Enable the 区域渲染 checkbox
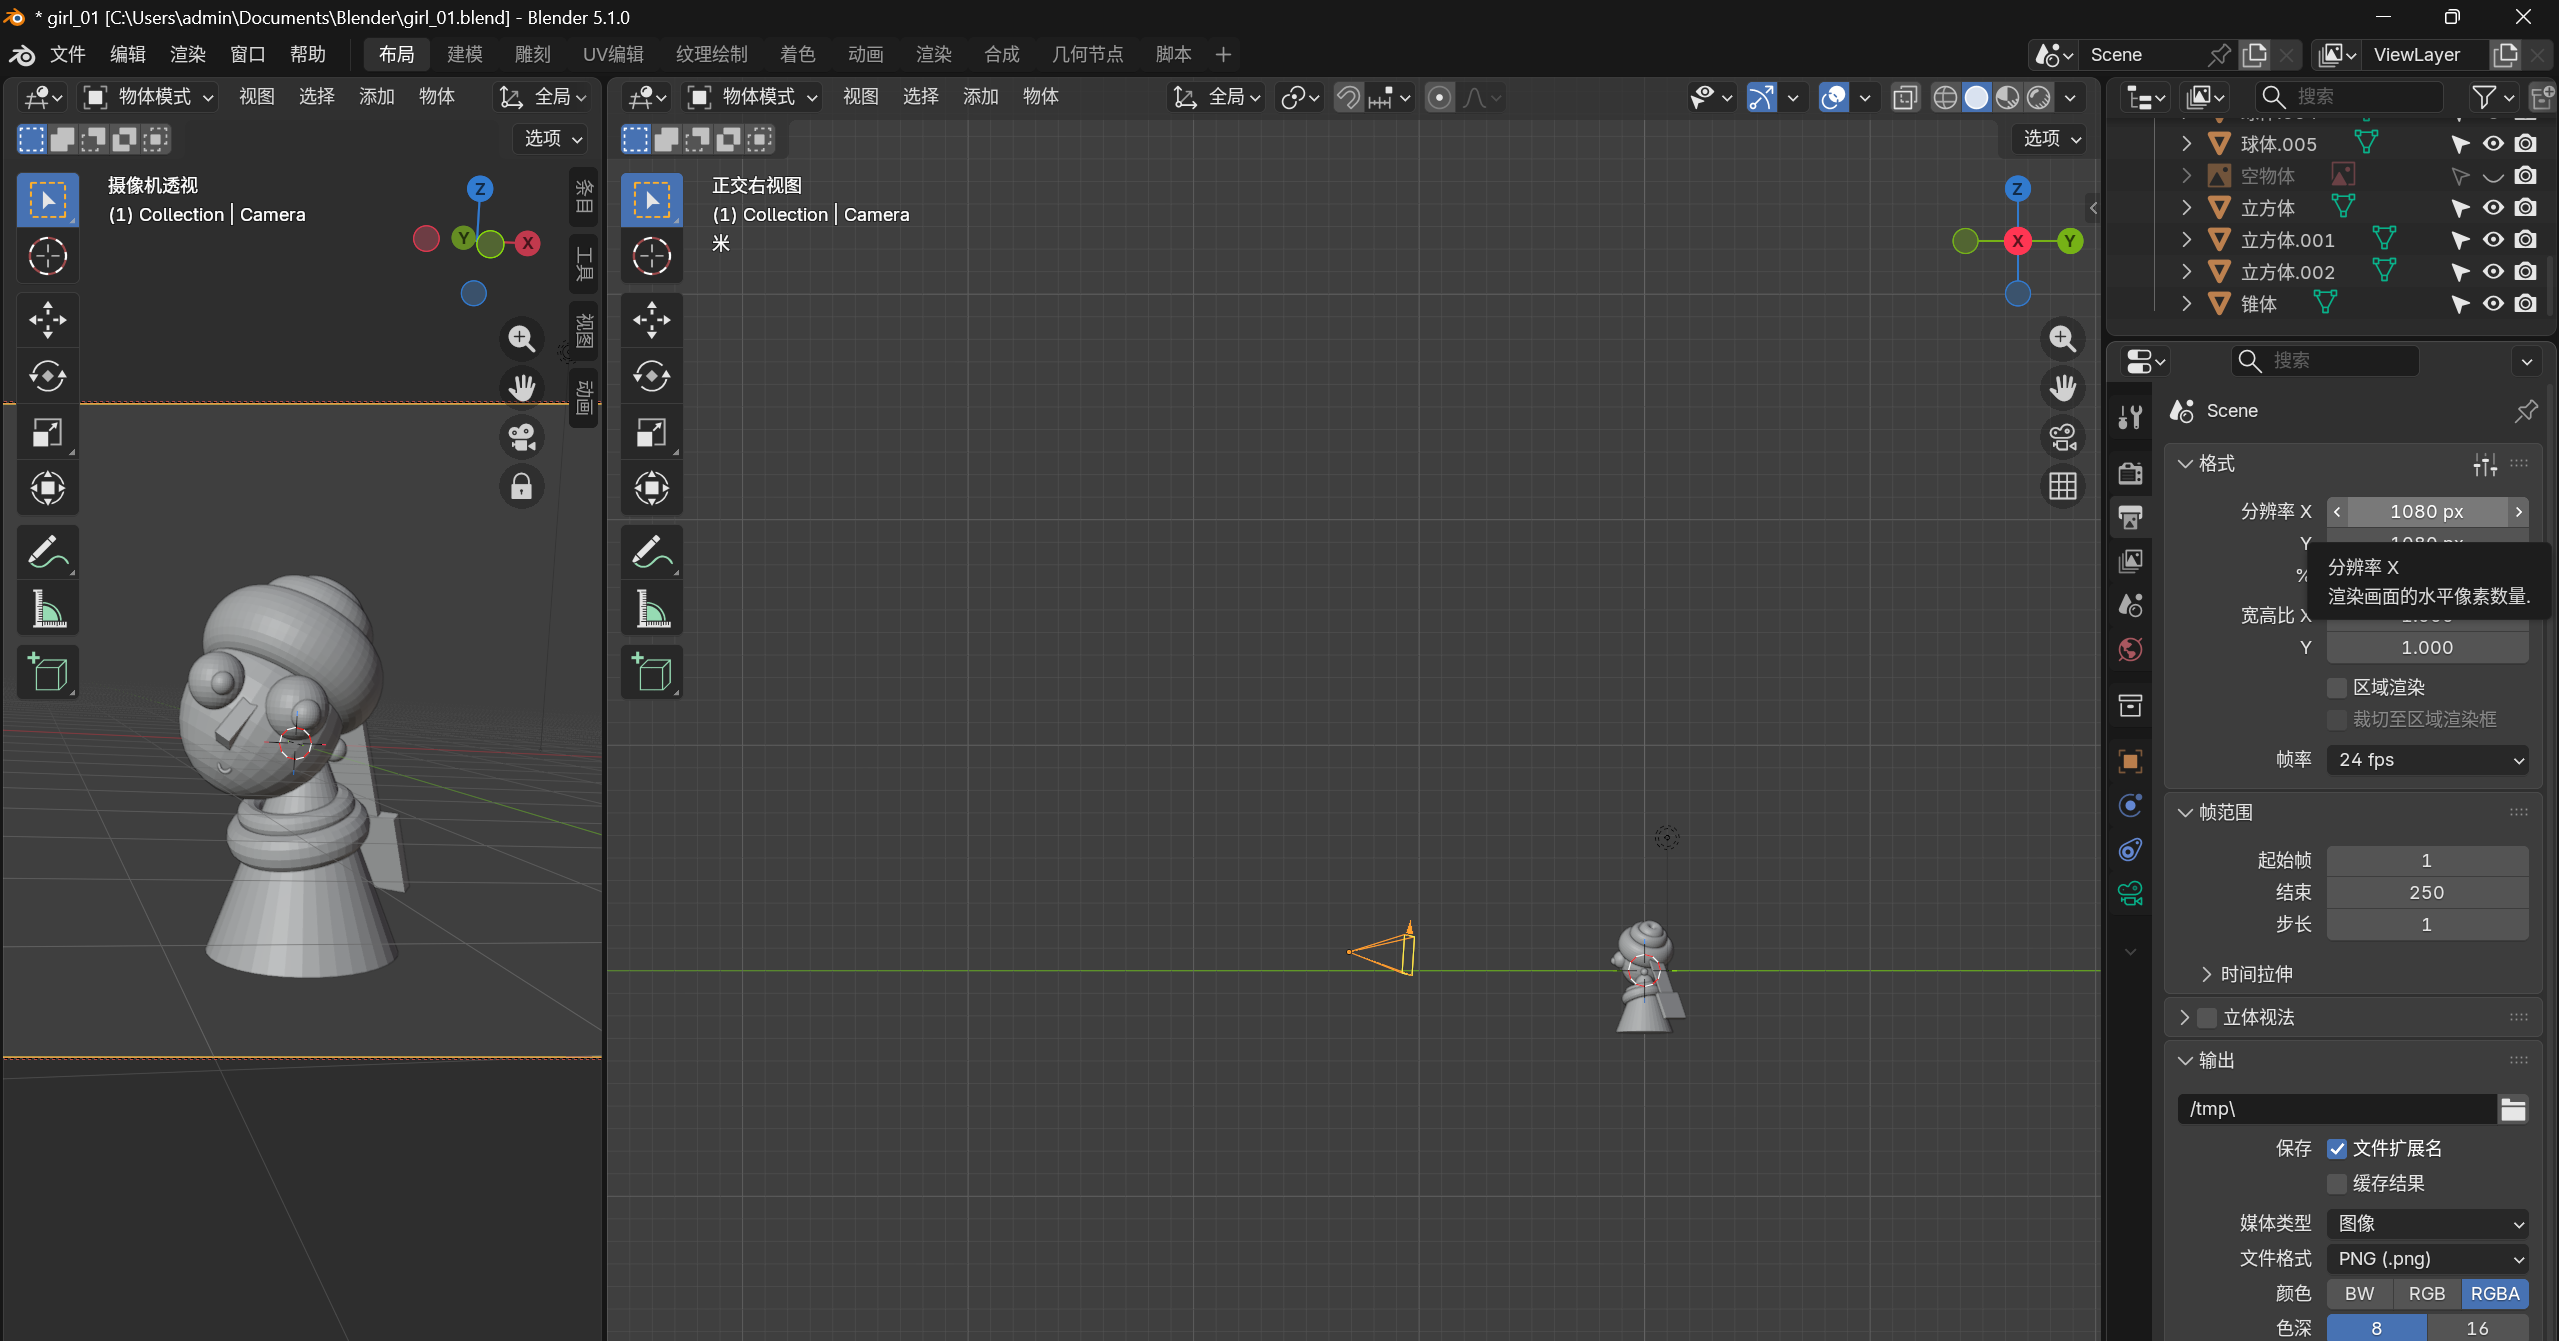 point(2337,688)
